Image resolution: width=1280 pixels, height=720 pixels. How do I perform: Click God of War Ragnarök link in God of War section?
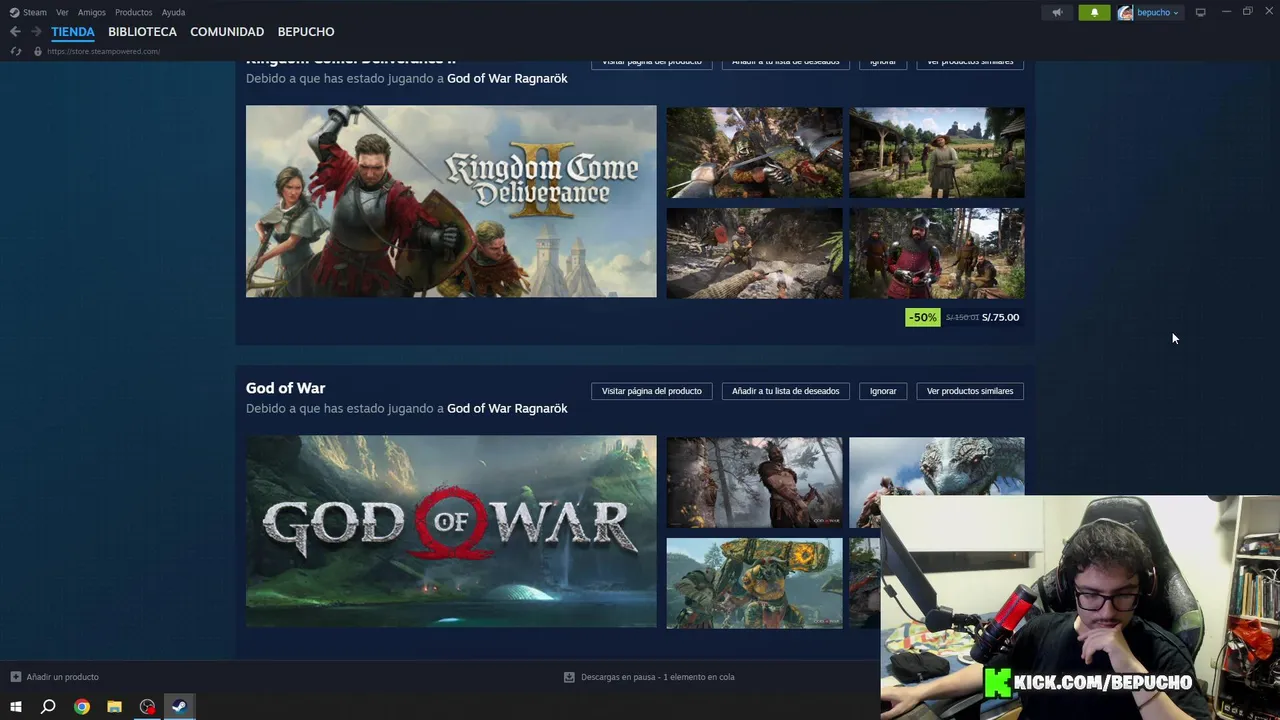507,408
